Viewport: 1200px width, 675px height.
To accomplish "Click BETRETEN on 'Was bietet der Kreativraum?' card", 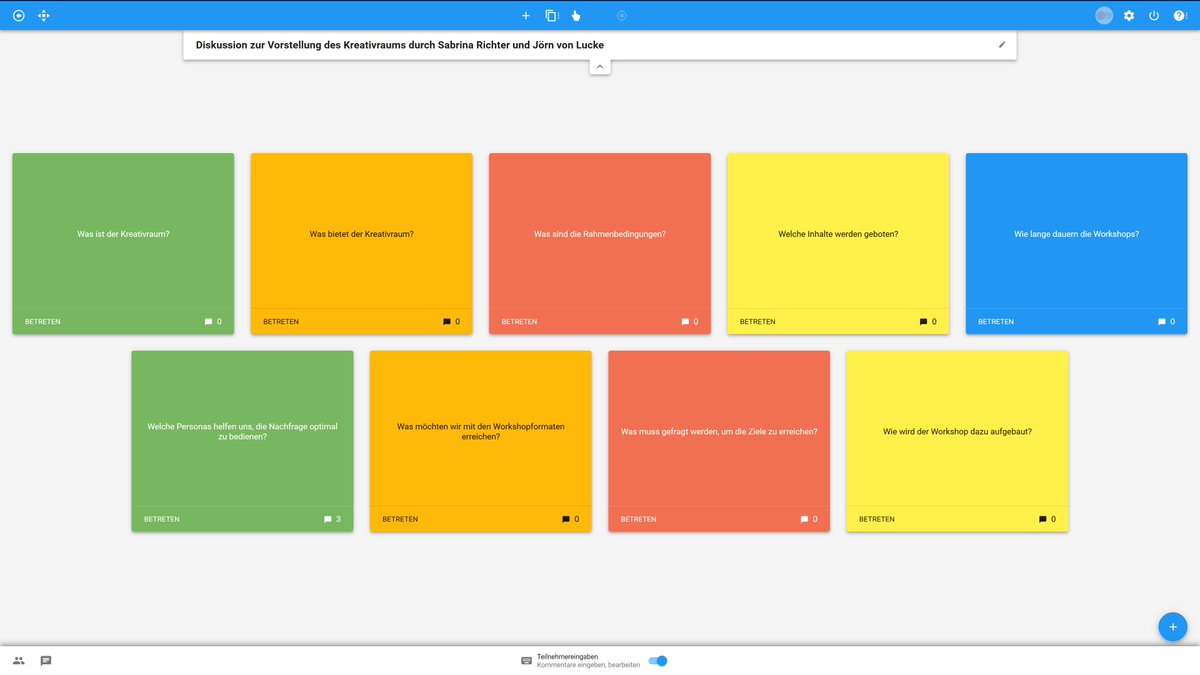I will (x=281, y=322).
